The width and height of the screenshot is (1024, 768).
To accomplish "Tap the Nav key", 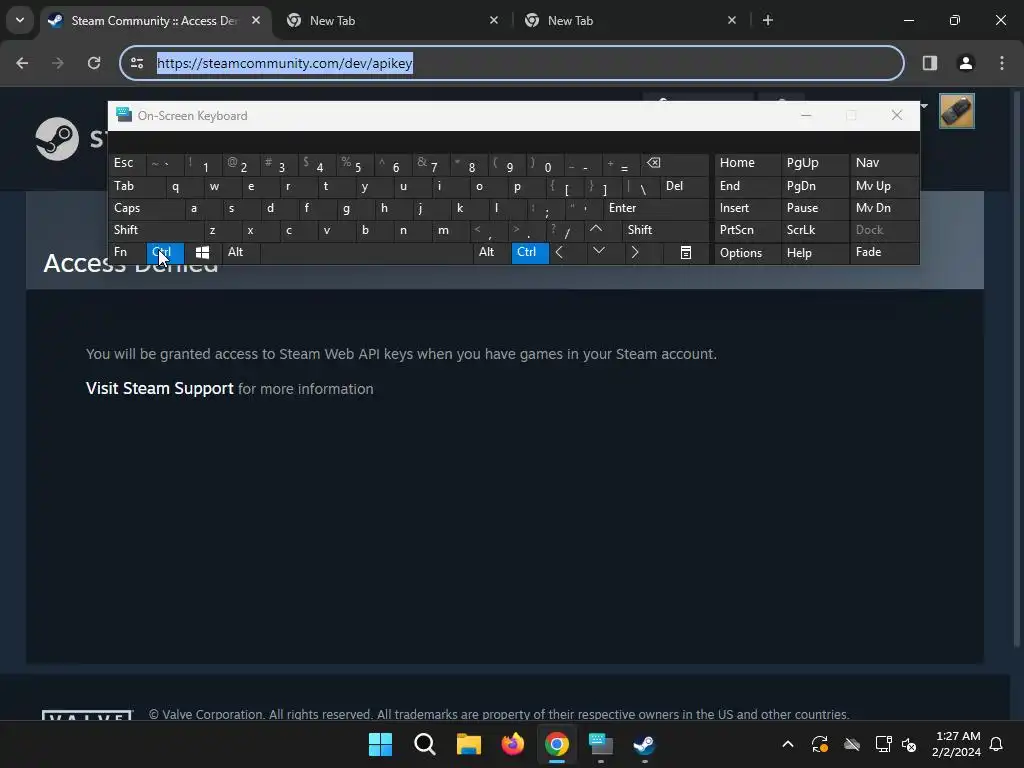I will (x=884, y=163).
